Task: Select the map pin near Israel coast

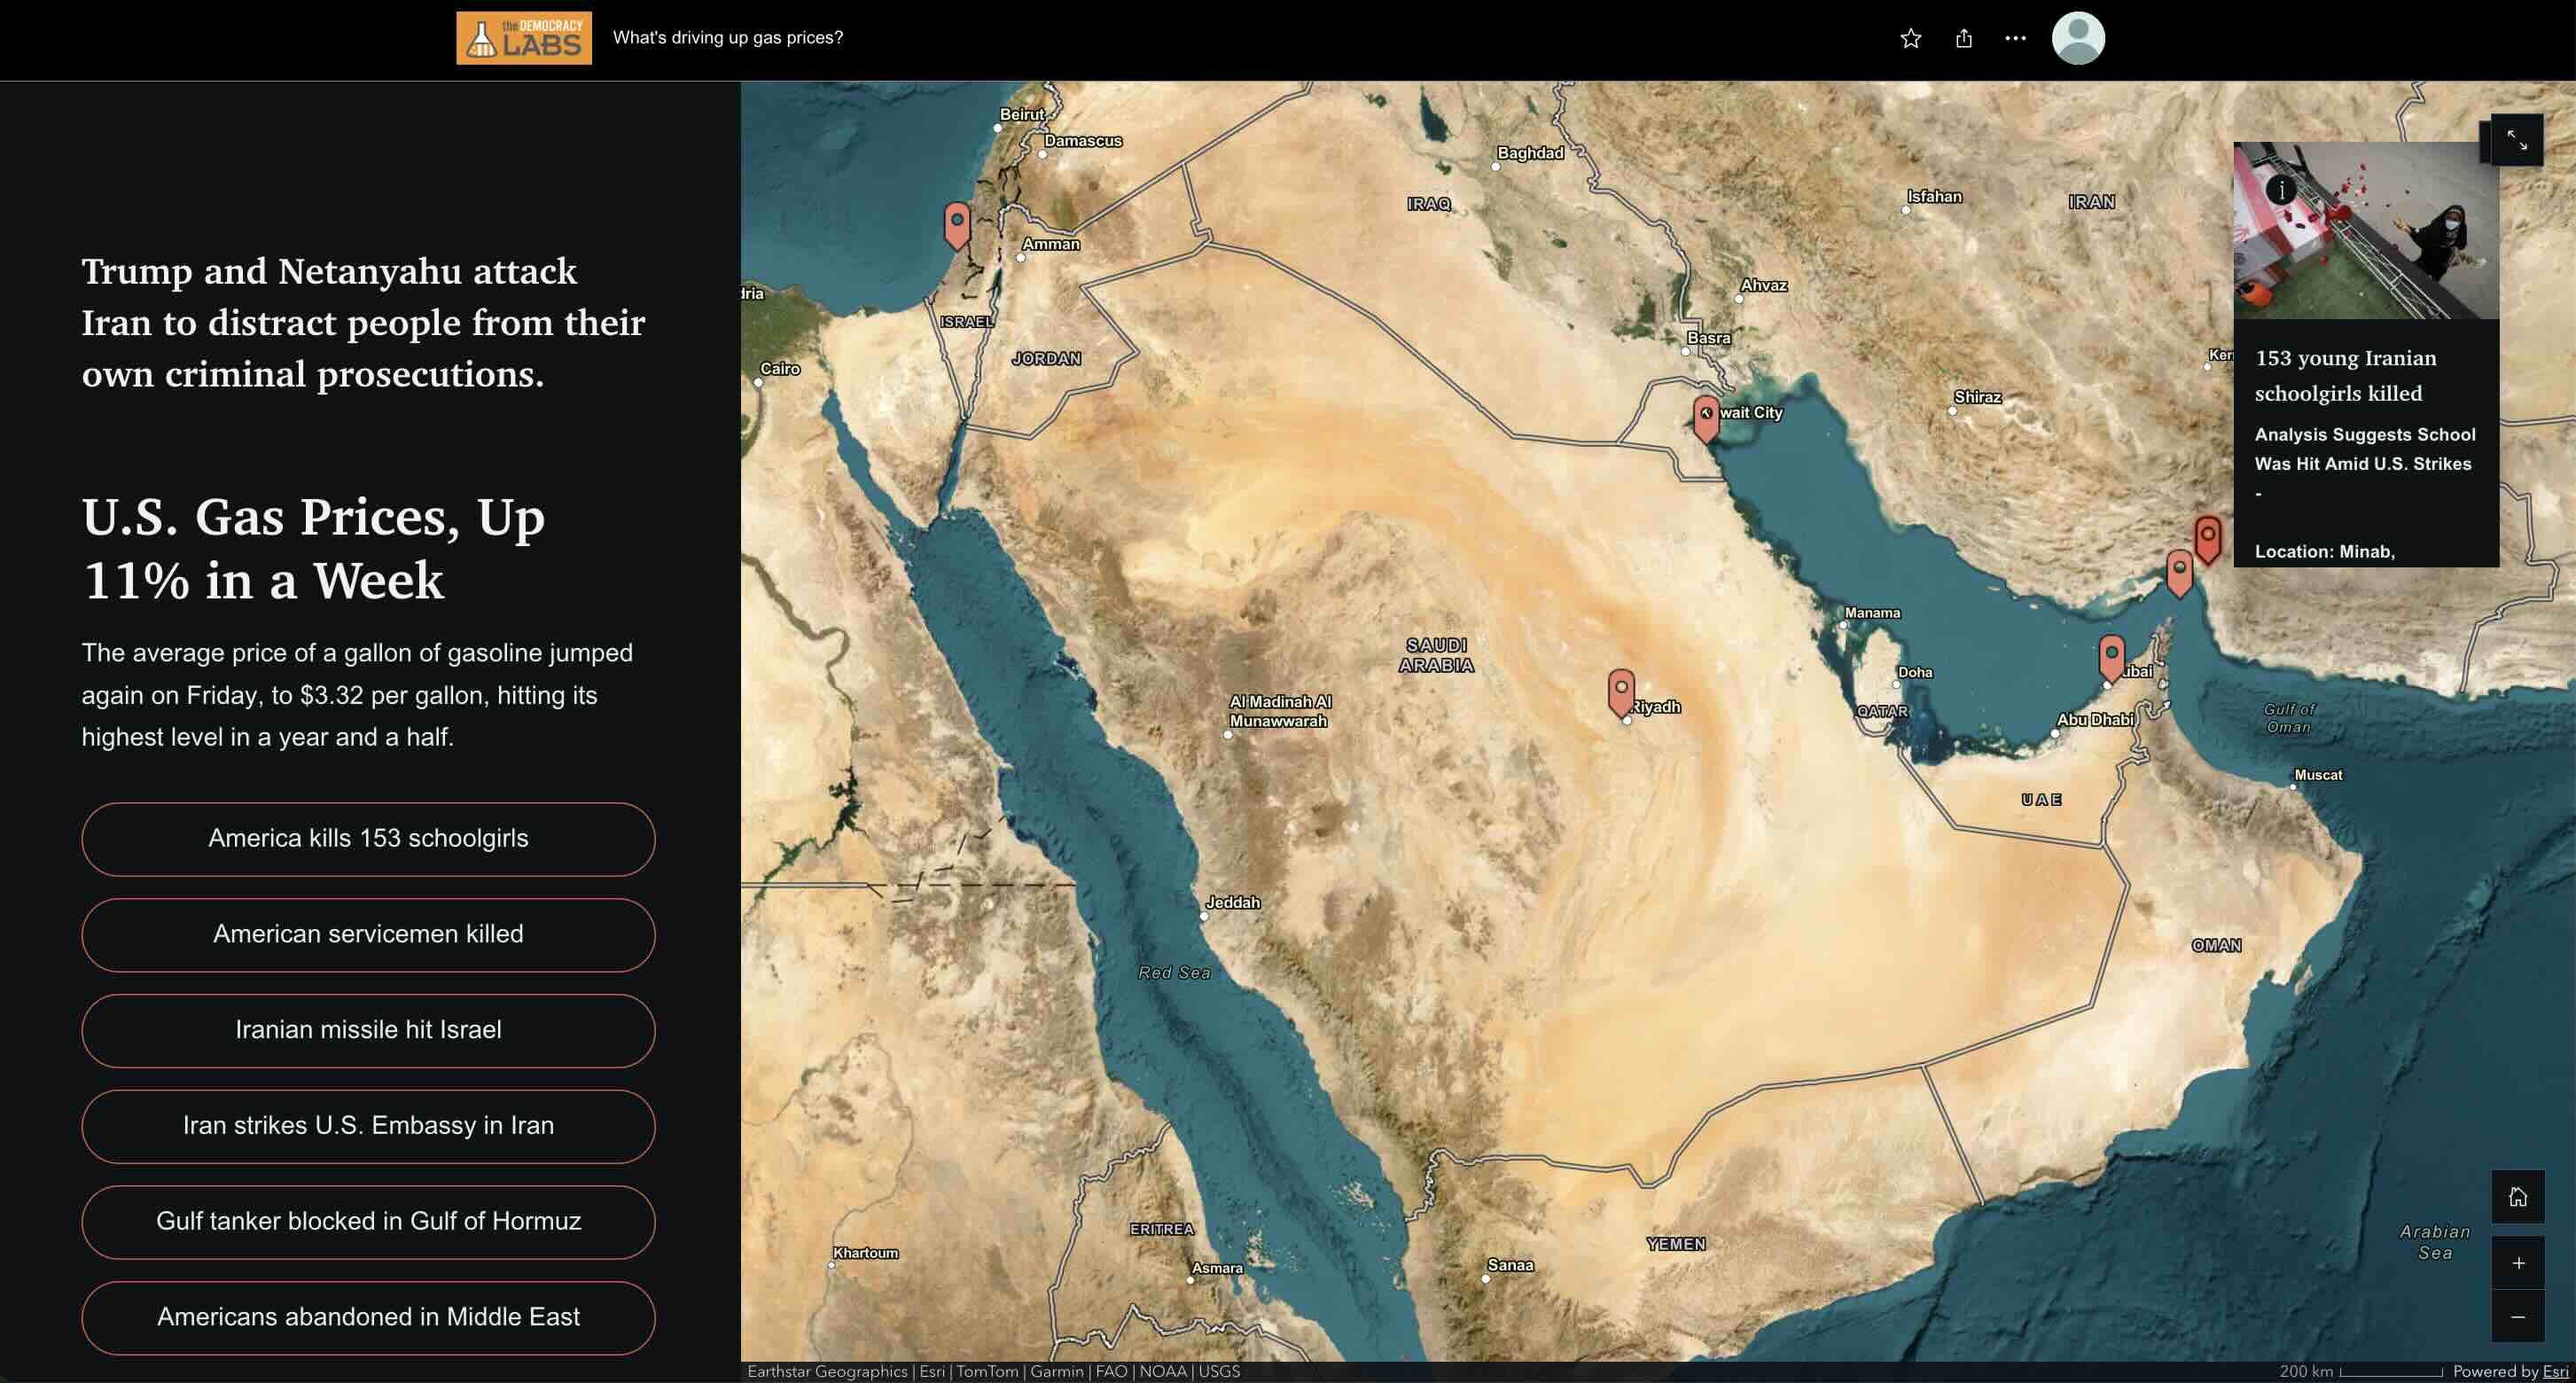Action: click(x=957, y=223)
